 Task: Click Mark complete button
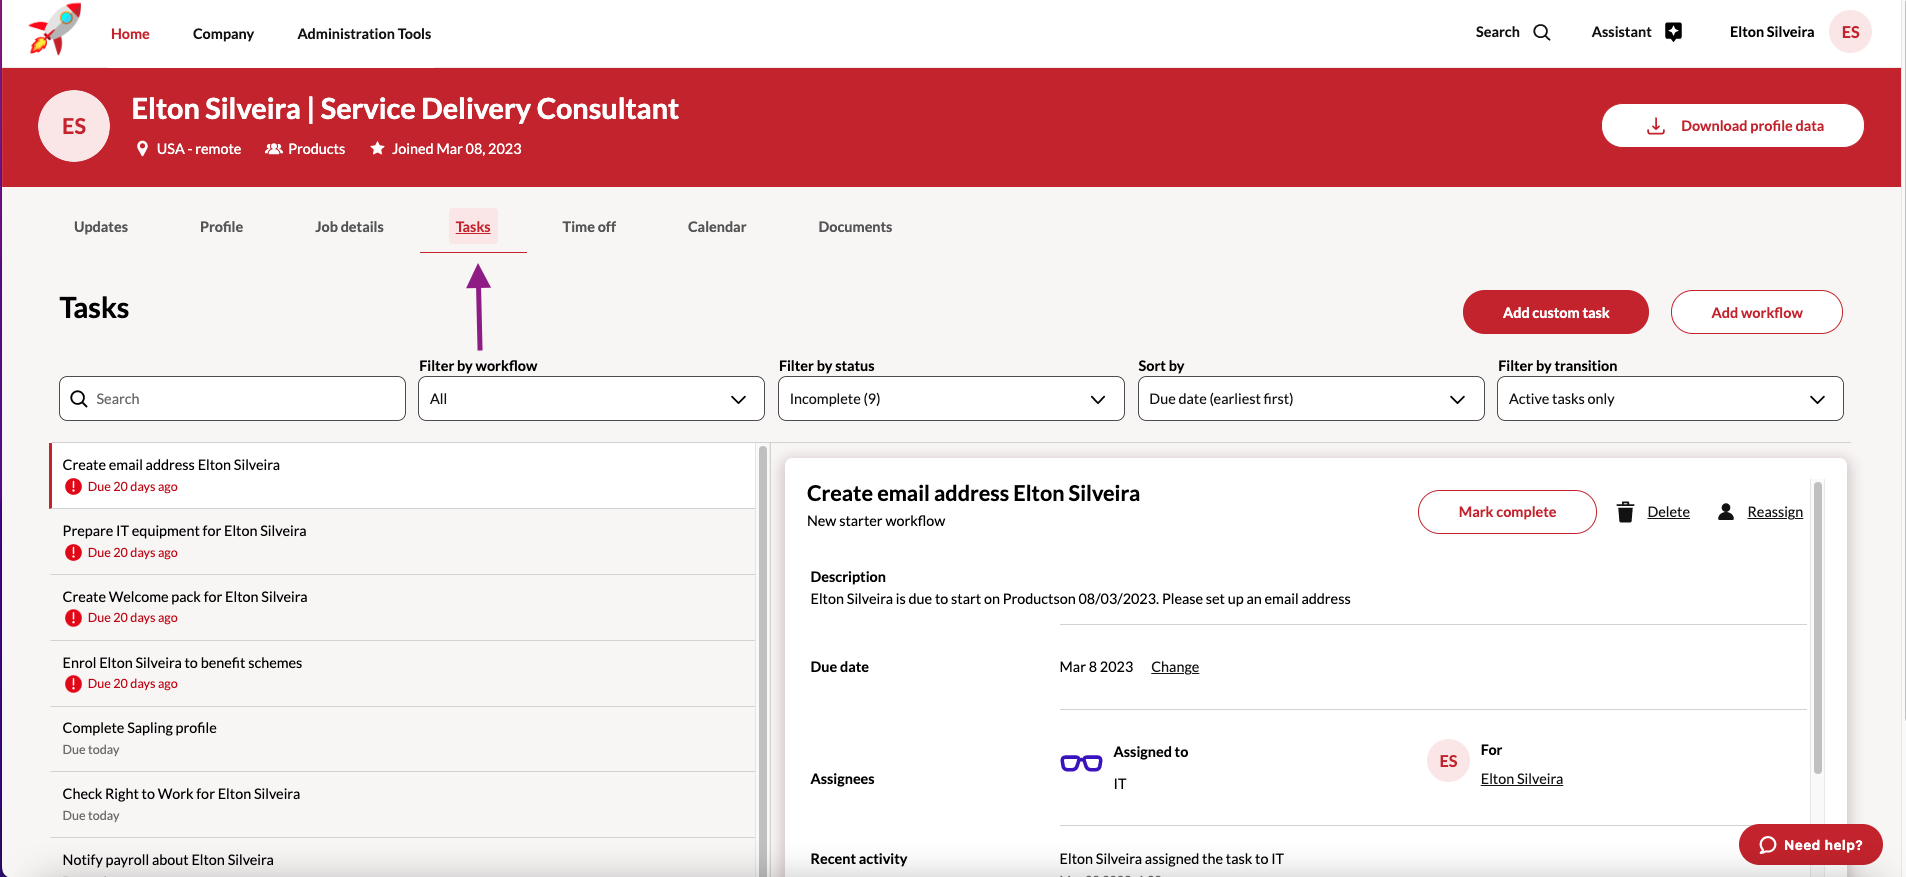tap(1507, 512)
